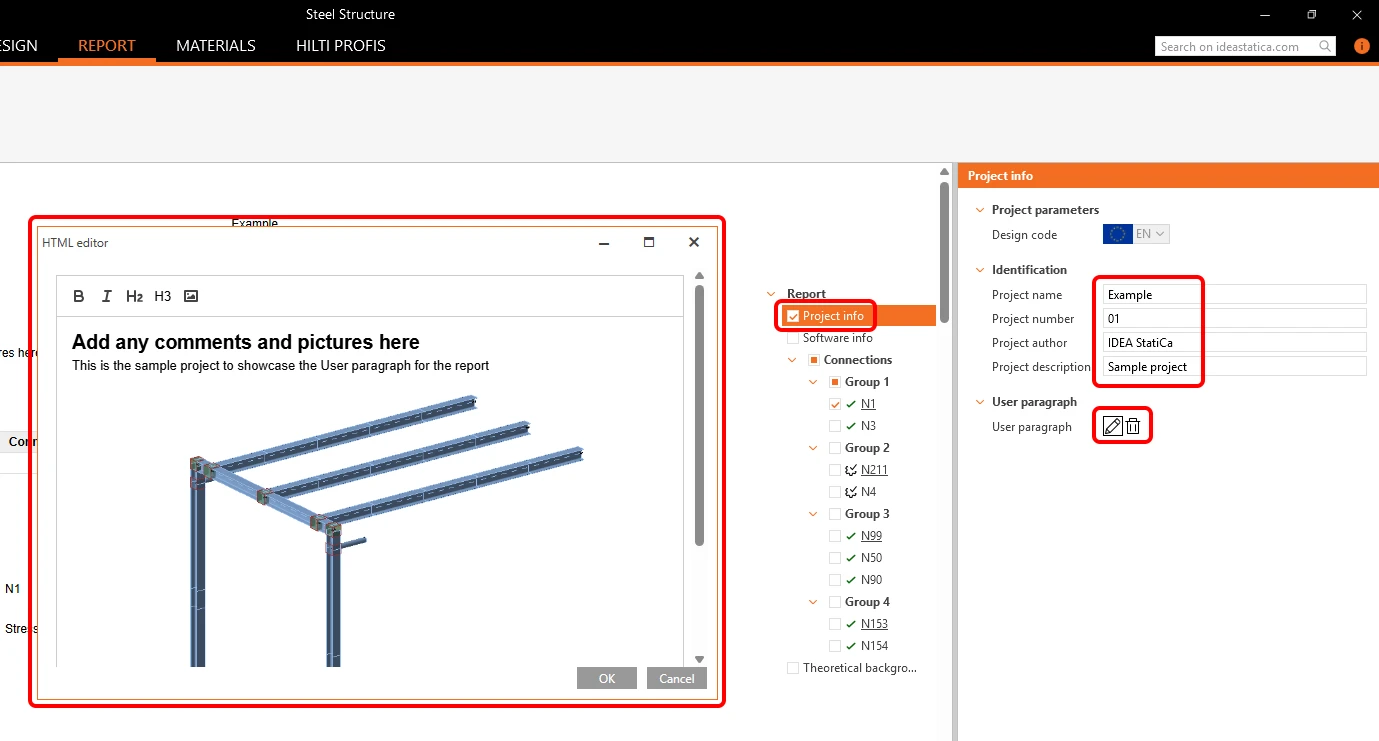The image size is (1379, 741).
Task: Open the orange info icon
Action: coord(1361,46)
